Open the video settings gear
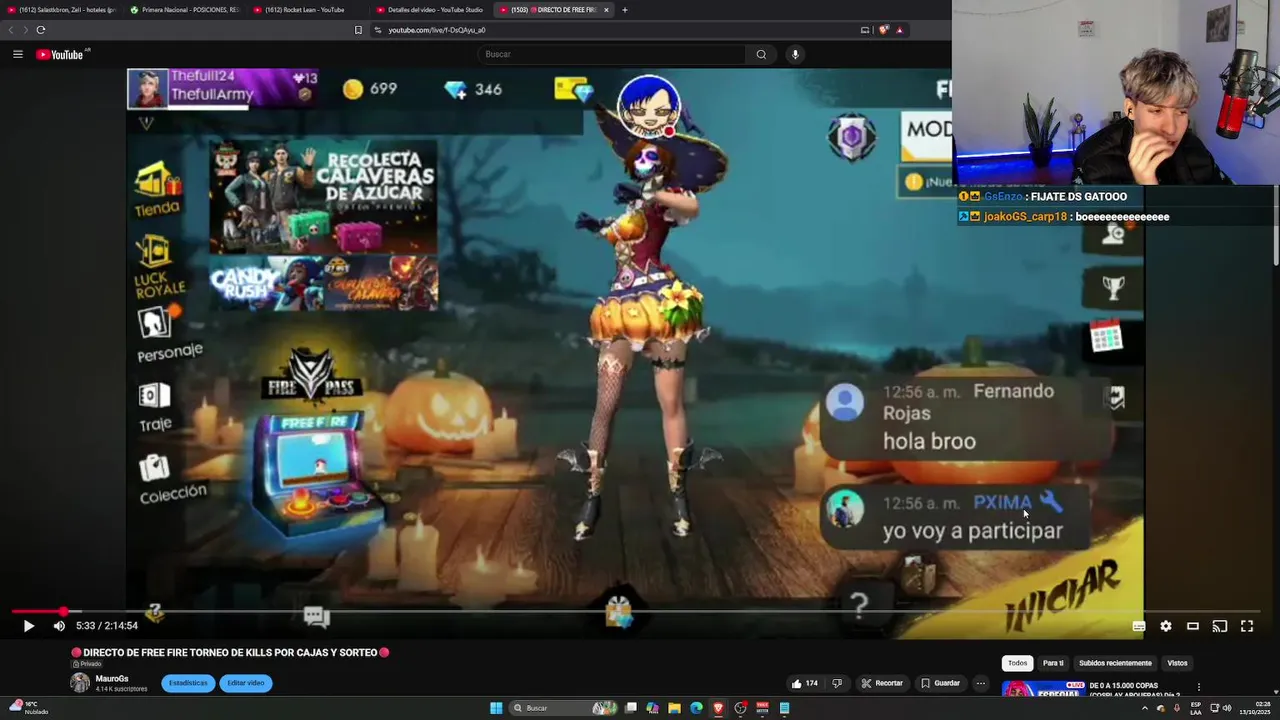The width and height of the screenshot is (1280, 720). 1166,626
